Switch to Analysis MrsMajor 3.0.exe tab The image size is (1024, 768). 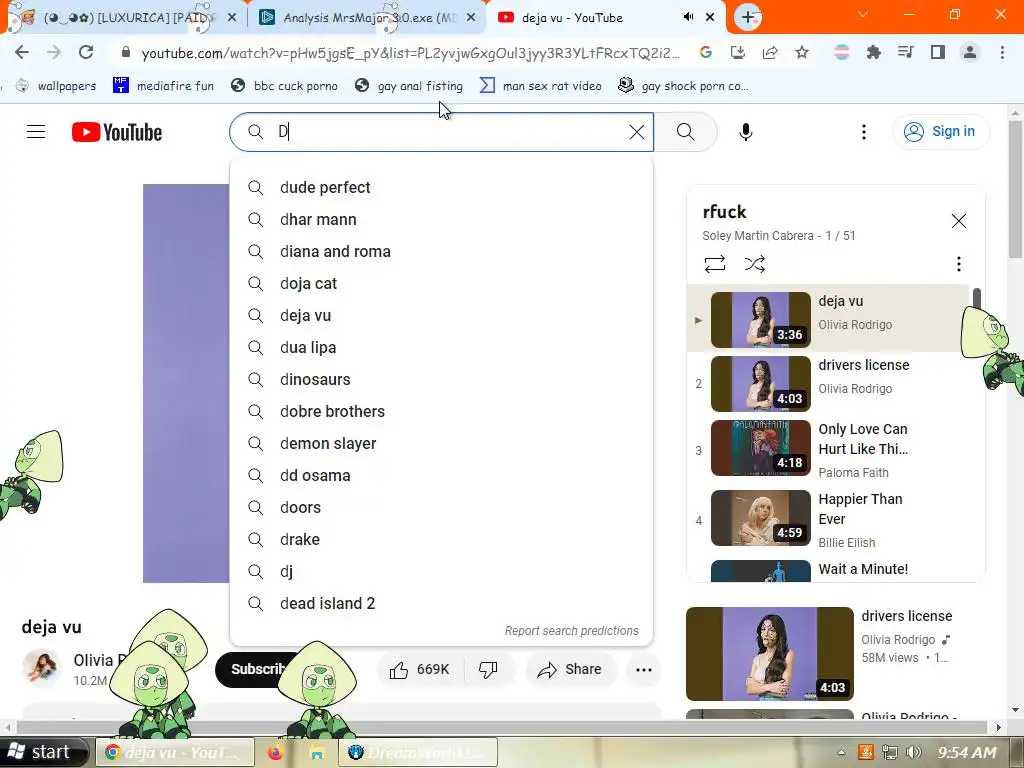(x=366, y=17)
